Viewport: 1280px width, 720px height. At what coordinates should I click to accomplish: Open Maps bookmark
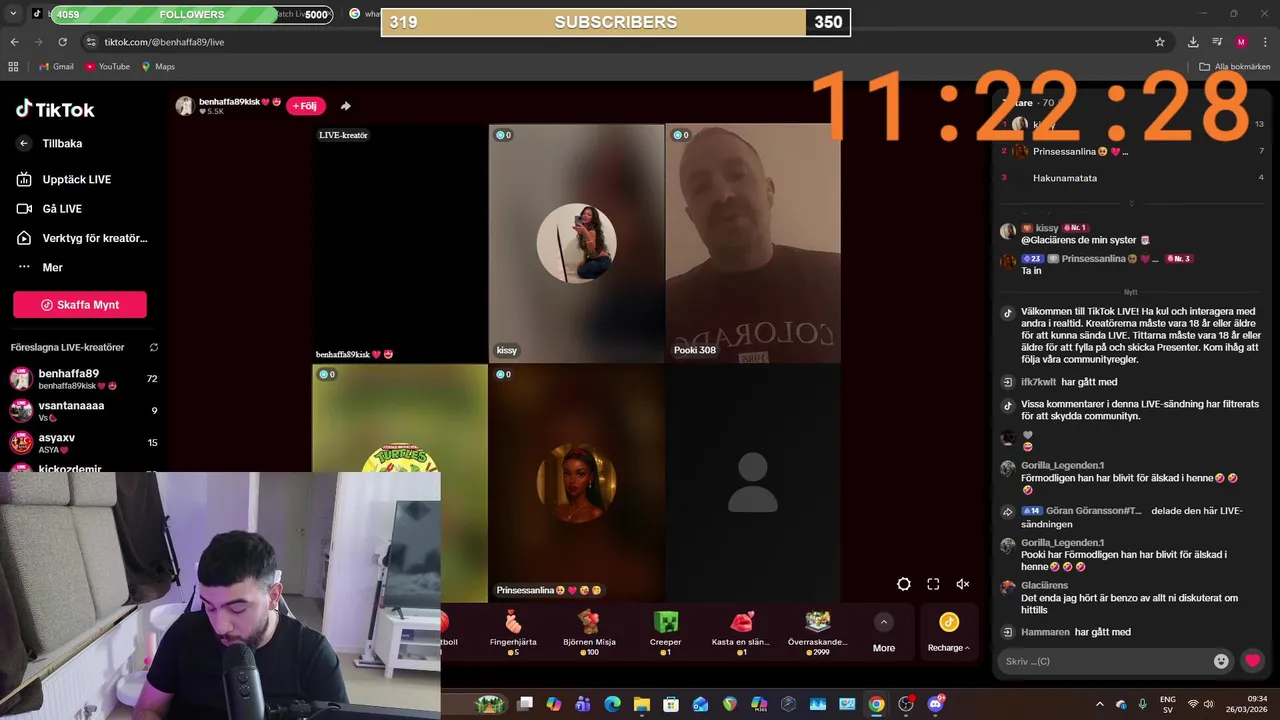(158, 67)
